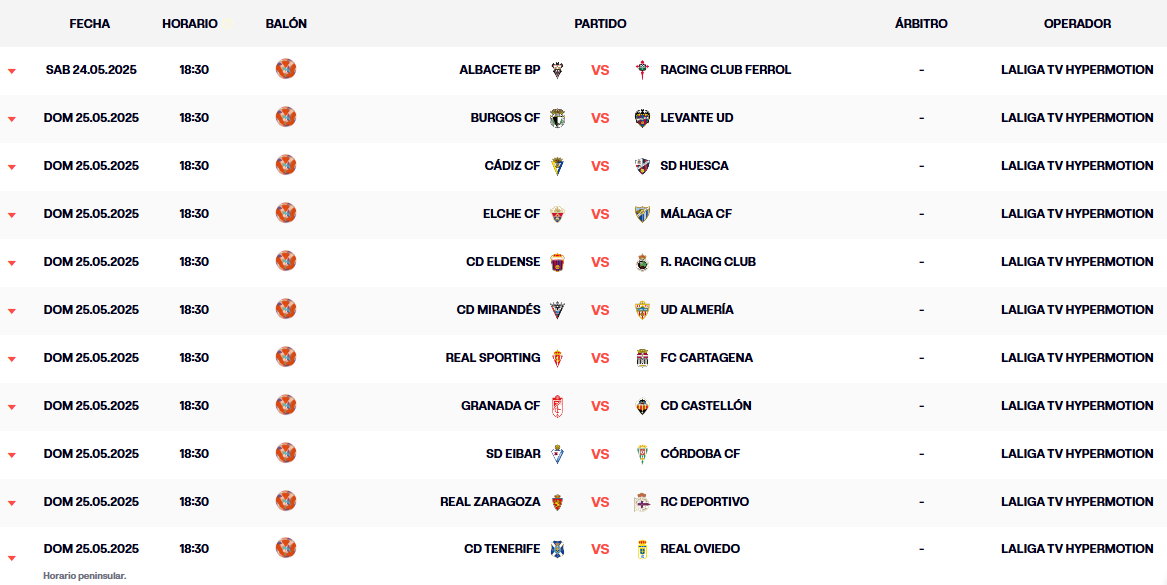Click LALIGA TV HYPERMOTION for Cádiz CF match

point(1077,166)
